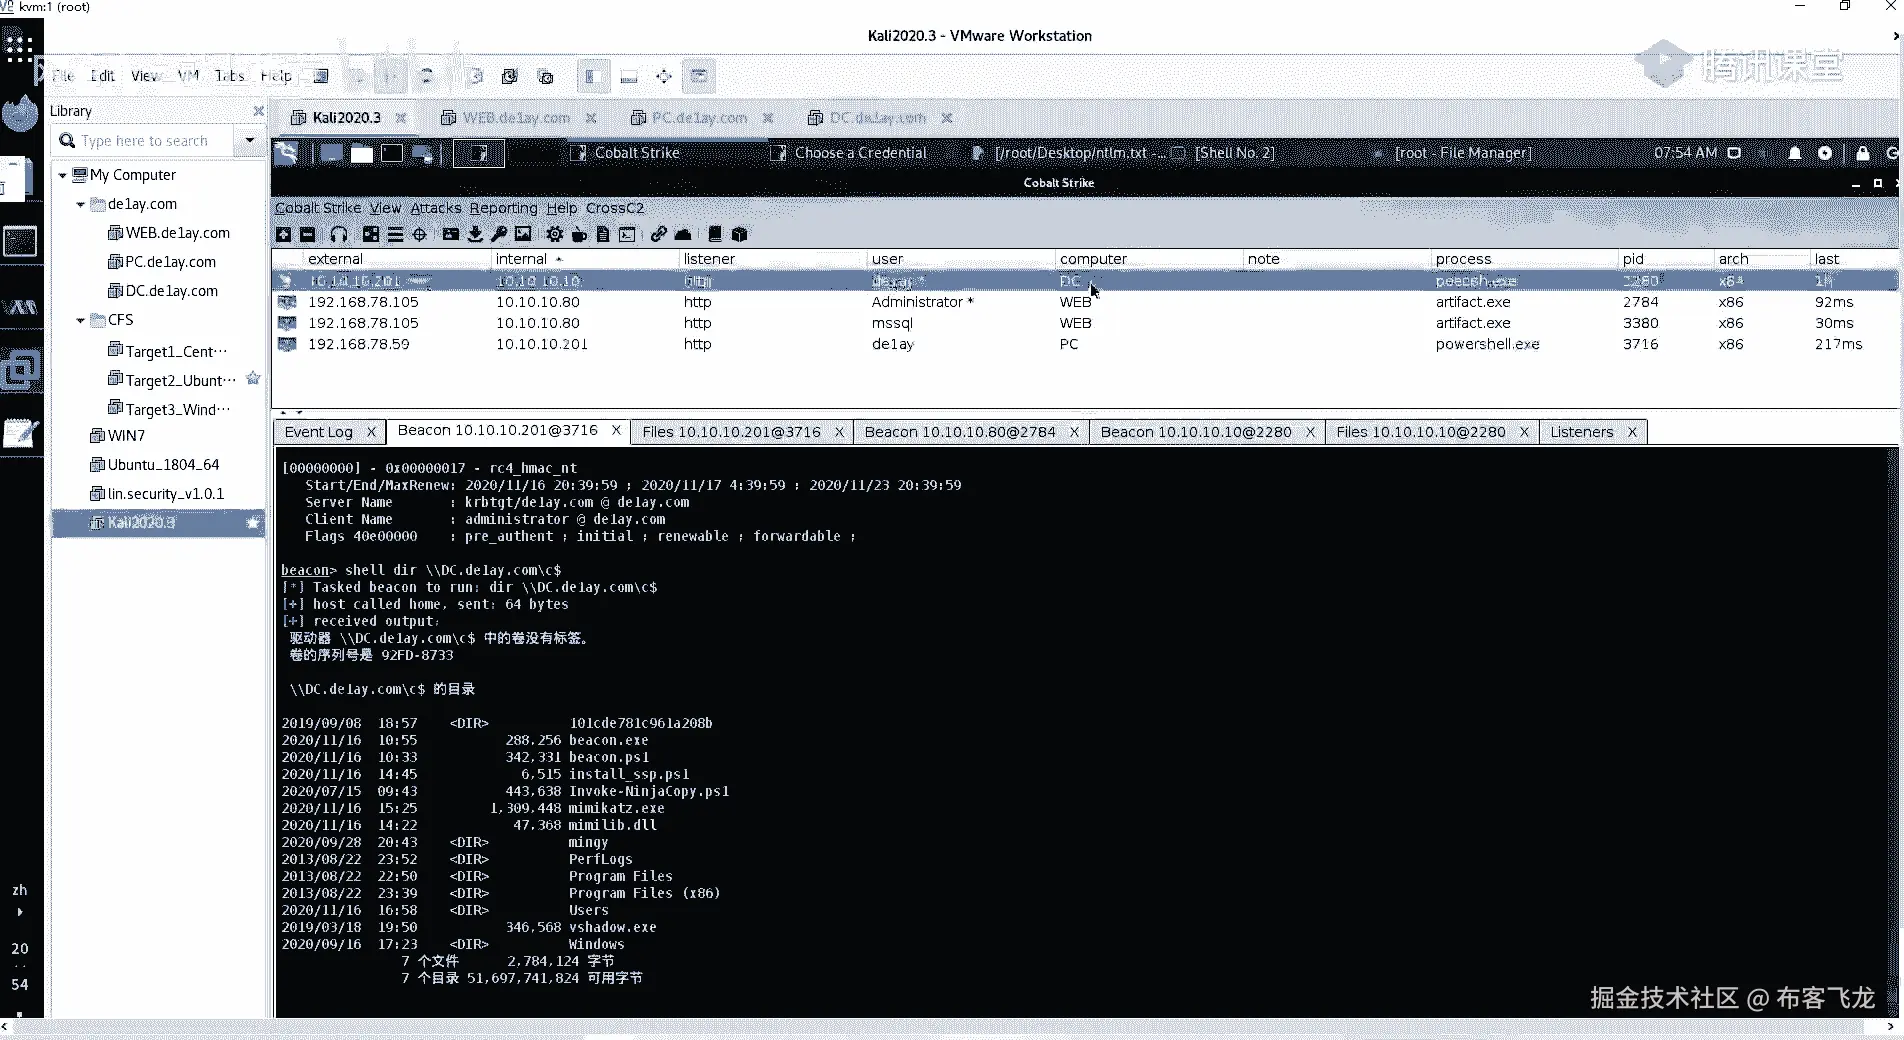
Task: Open the Kali dragon applications menu
Action: point(286,153)
